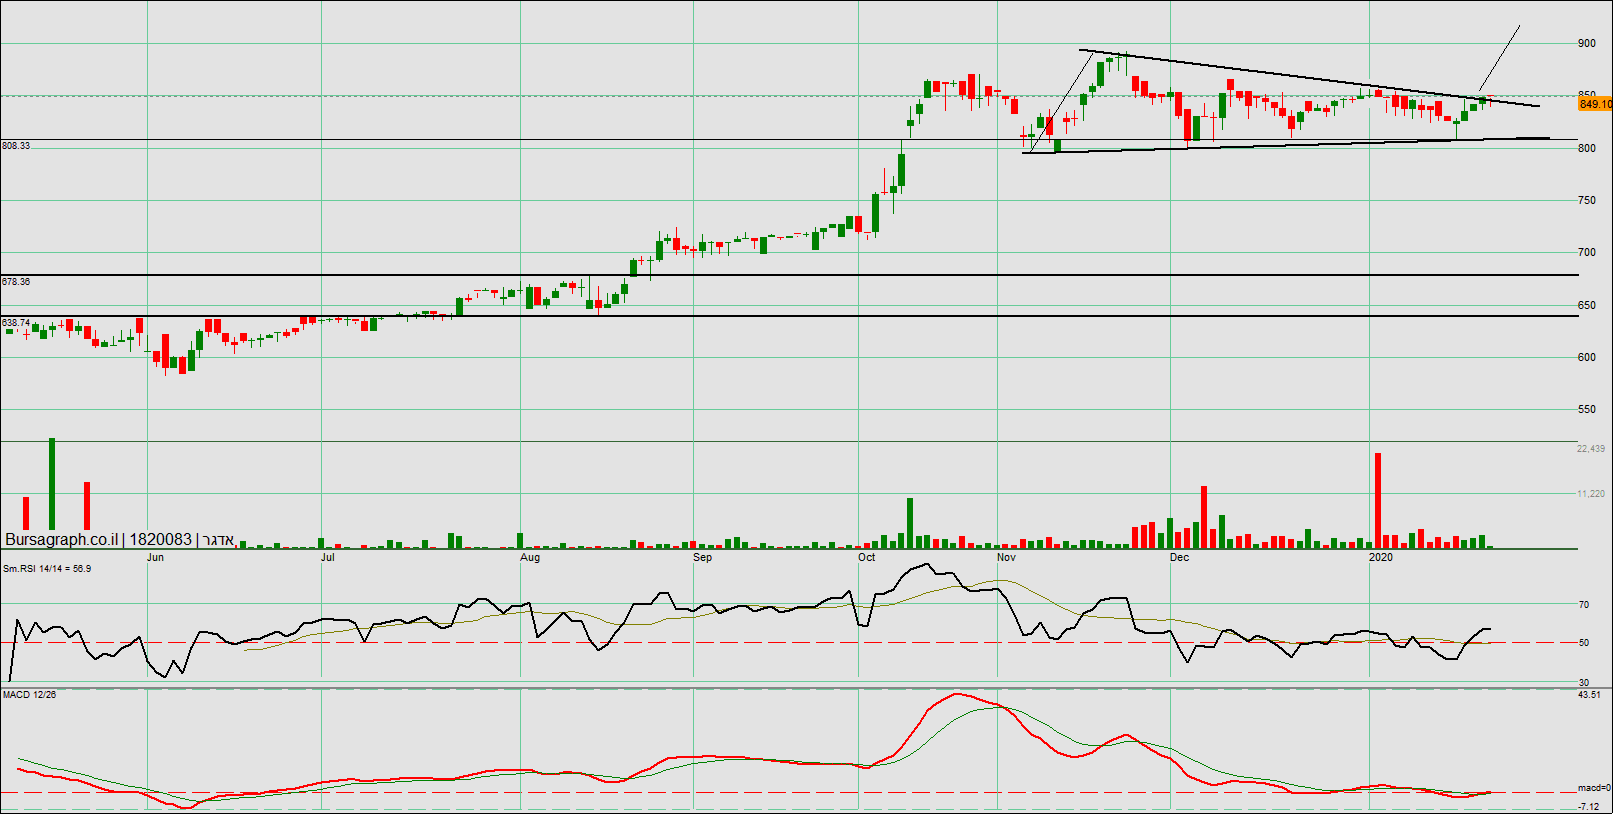The image size is (1613, 814).
Task: Click the 900 price axis label
Action: (x=1586, y=44)
